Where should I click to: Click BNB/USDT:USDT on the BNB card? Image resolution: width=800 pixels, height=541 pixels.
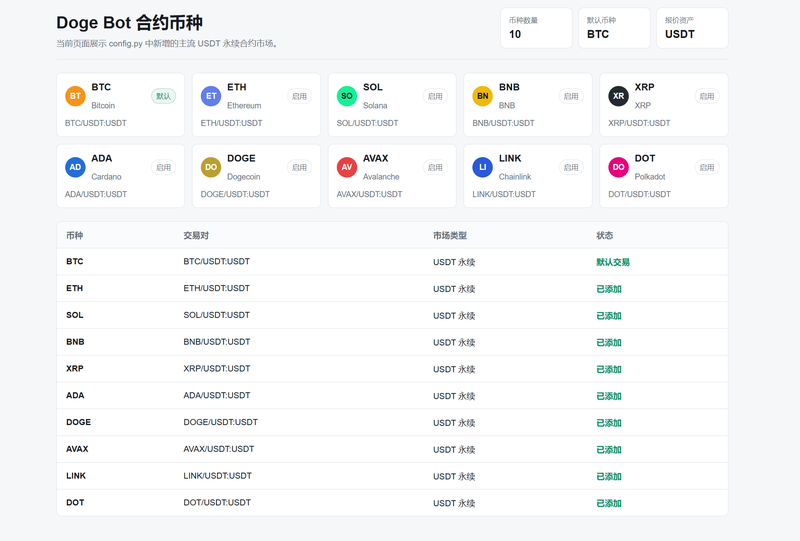[503, 123]
